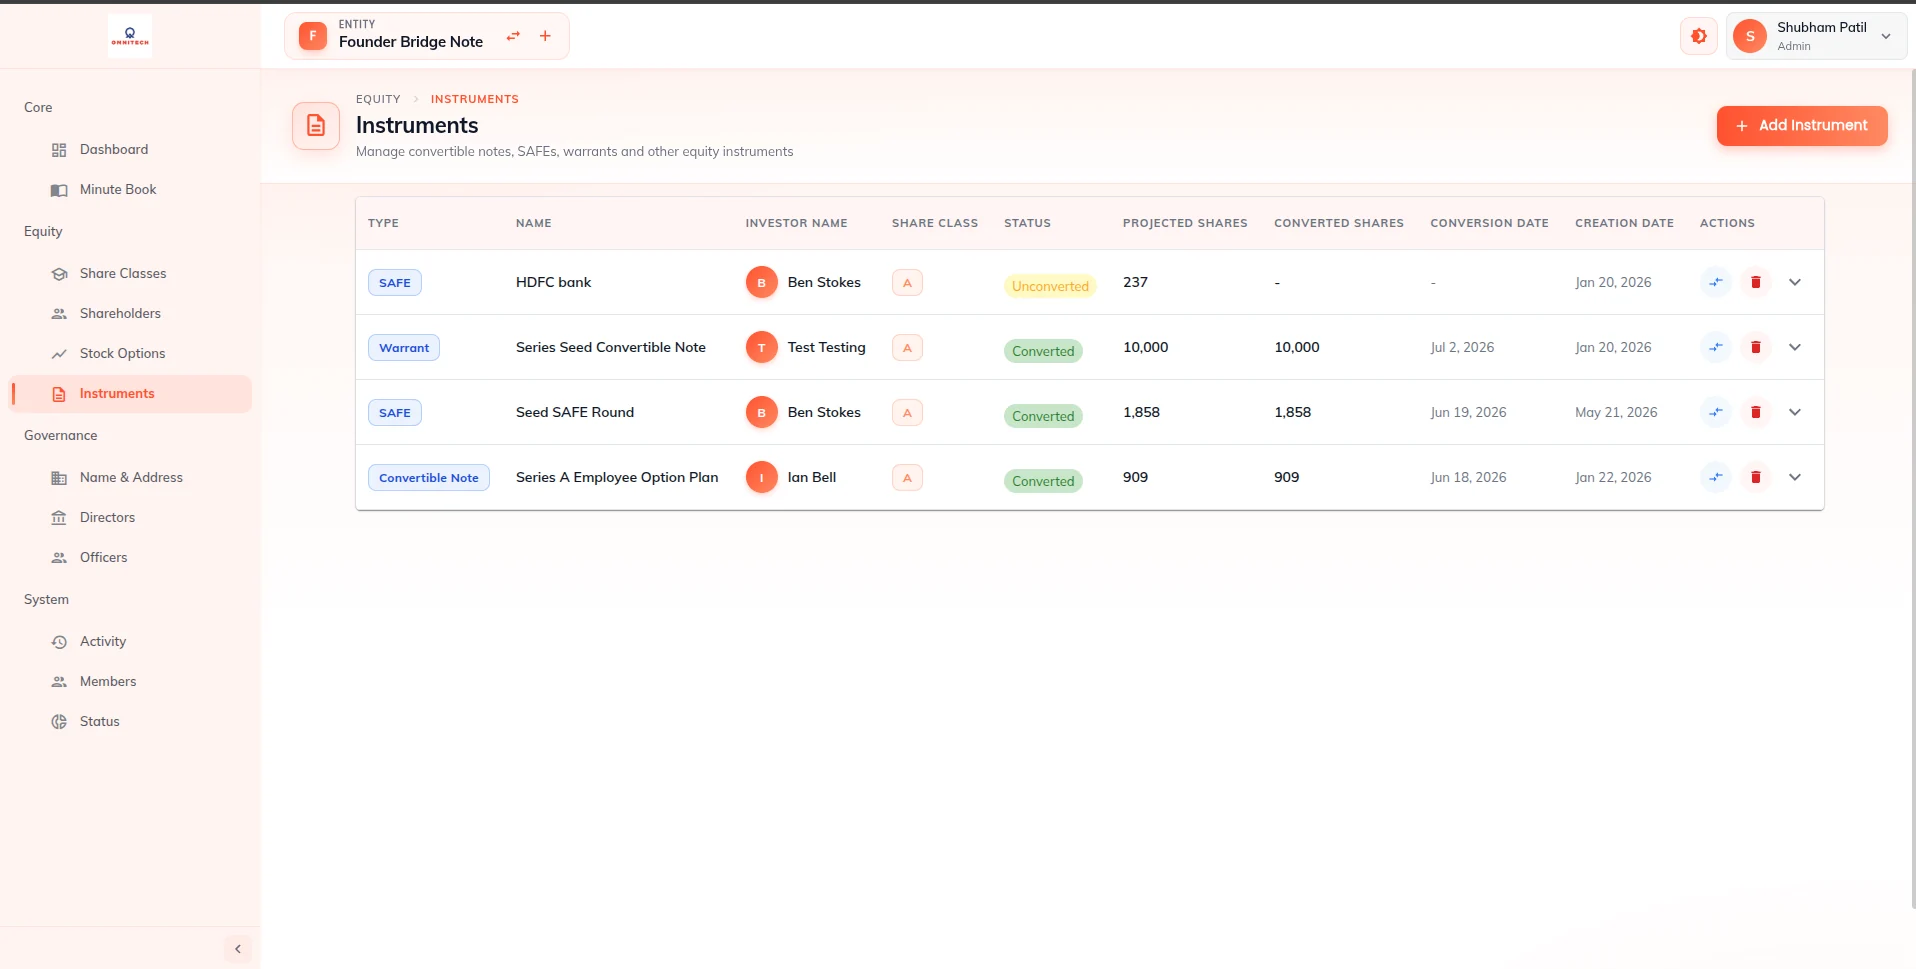Delete Seed SAFE Round instrument

click(x=1756, y=412)
